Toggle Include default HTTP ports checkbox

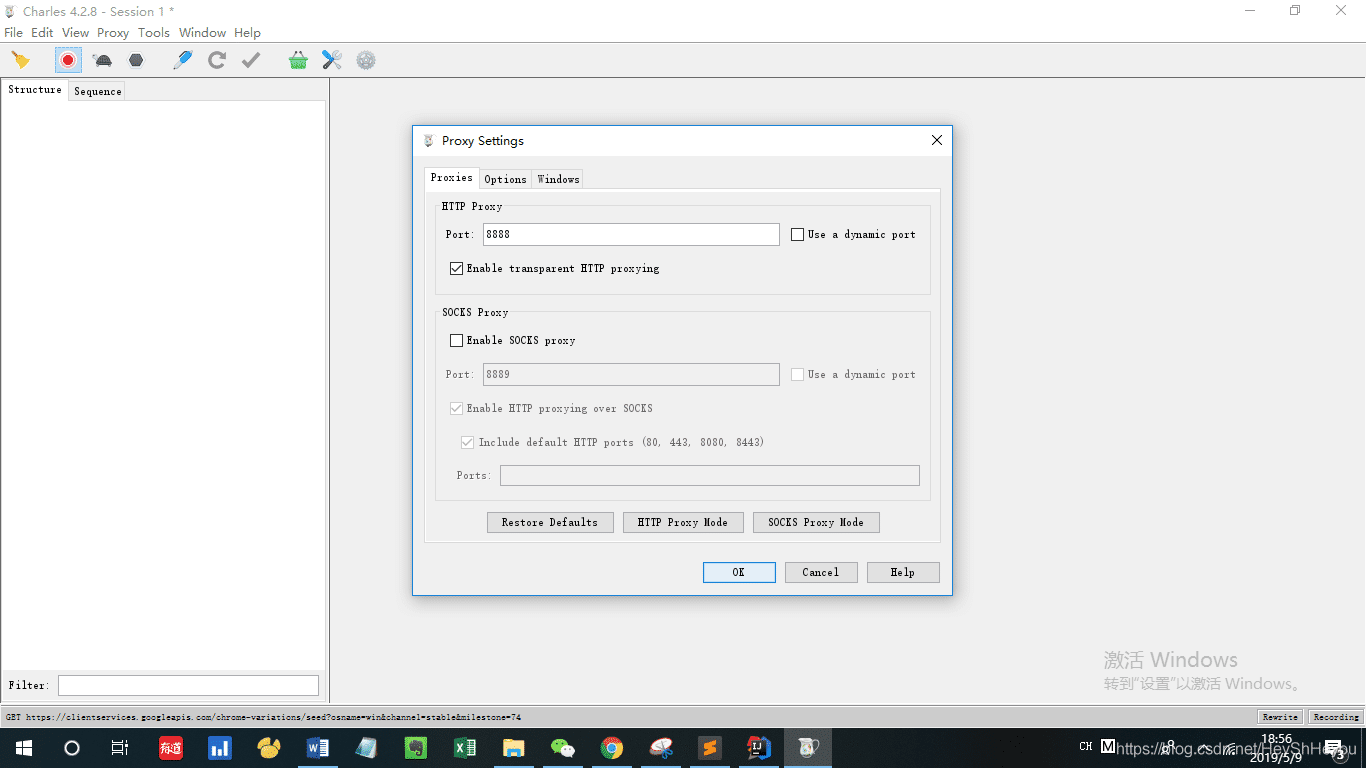(467, 443)
